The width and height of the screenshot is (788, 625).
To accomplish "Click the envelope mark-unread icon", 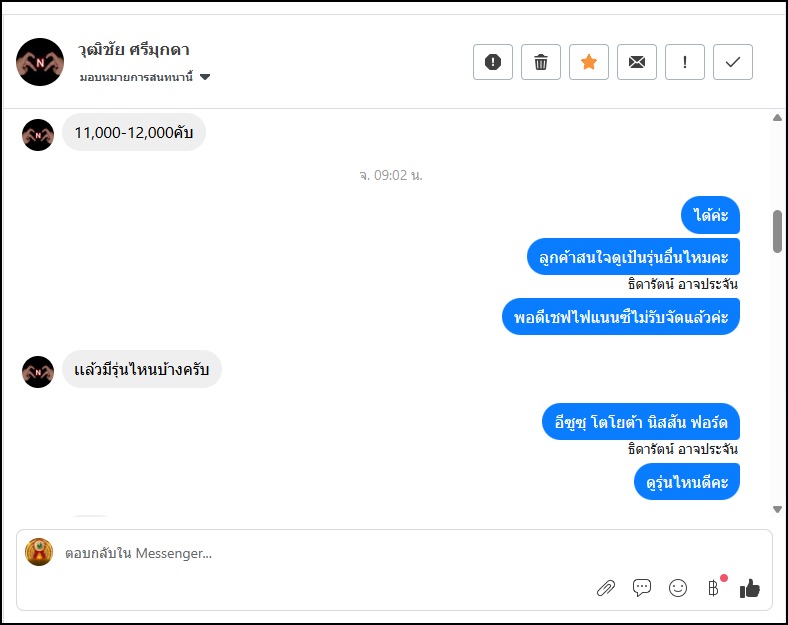I will 637,62.
